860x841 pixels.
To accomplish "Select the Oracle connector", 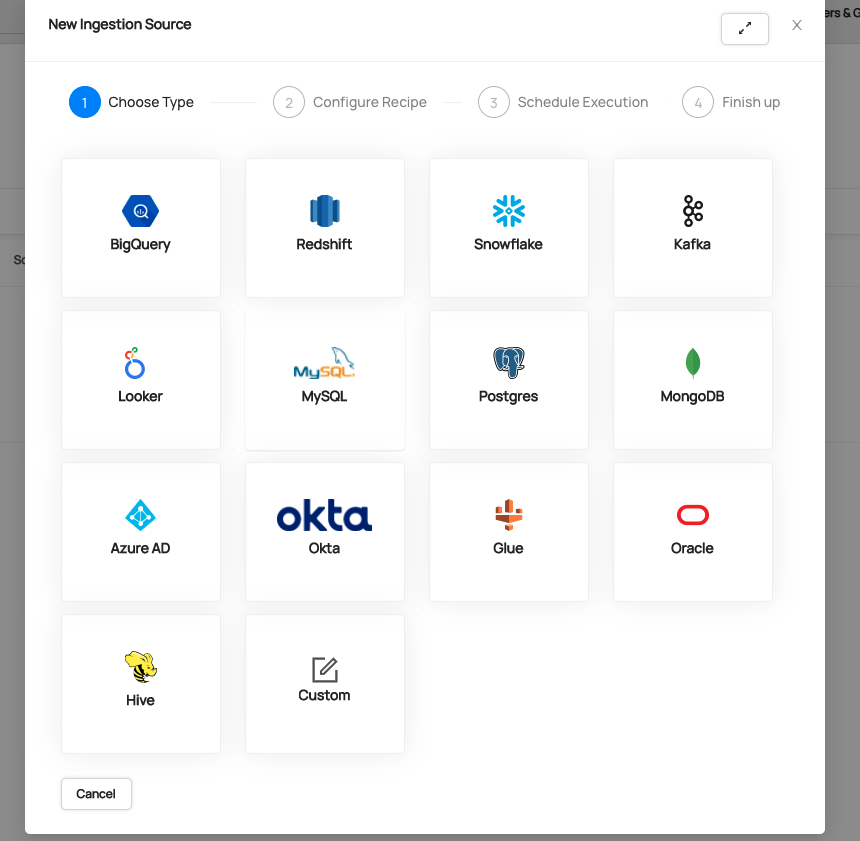I will click(692, 532).
